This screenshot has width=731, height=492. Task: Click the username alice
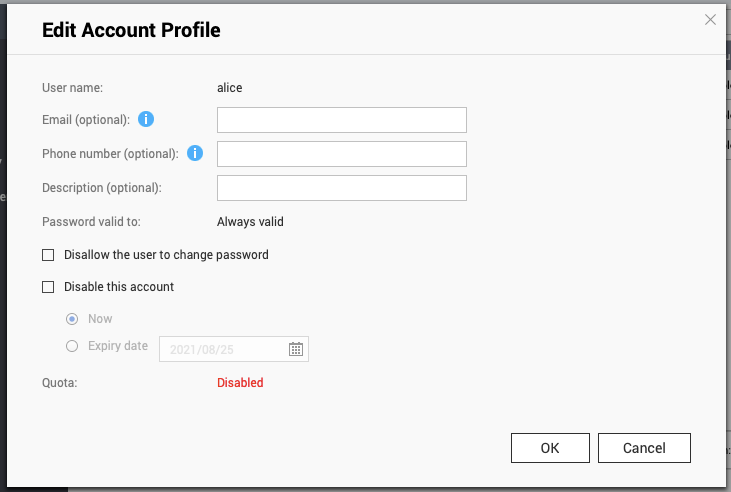click(x=230, y=88)
